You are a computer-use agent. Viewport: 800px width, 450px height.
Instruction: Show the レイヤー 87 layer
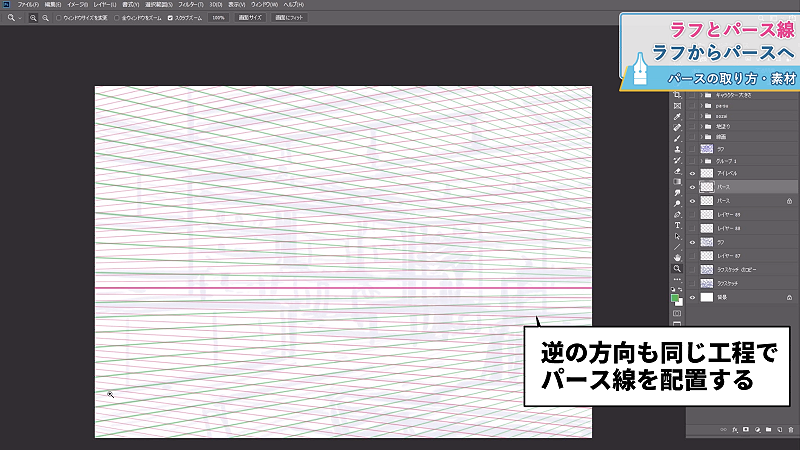(x=692, y=256)
